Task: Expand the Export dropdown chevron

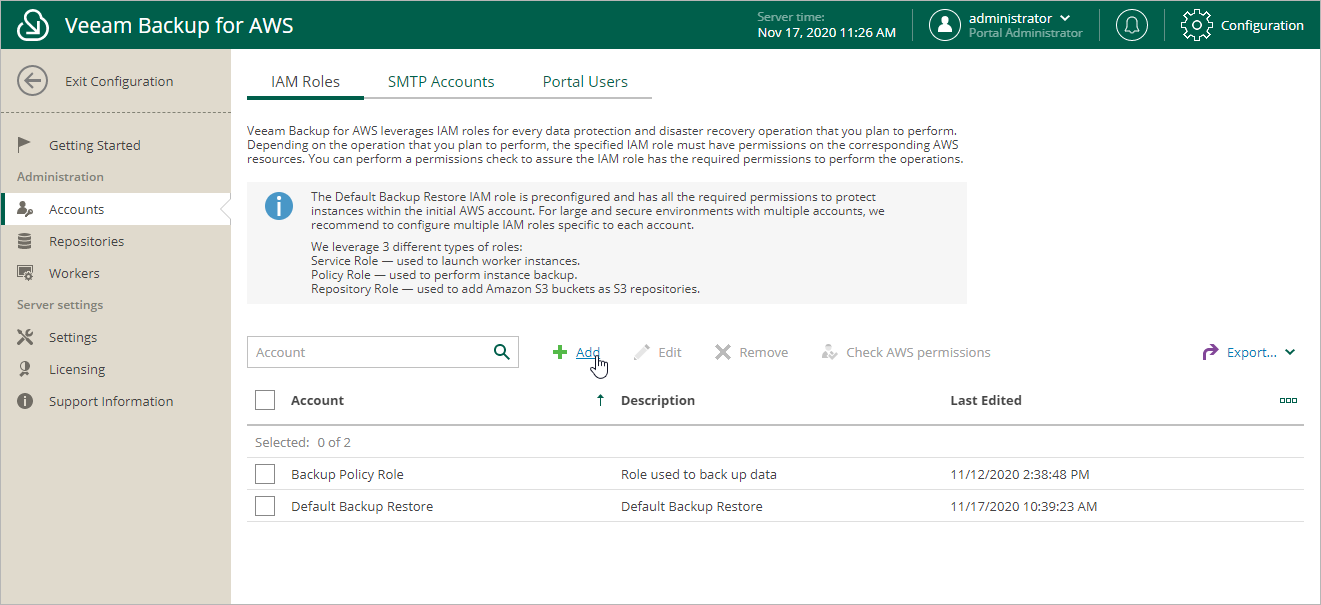Action: [x=1290, y=352]
